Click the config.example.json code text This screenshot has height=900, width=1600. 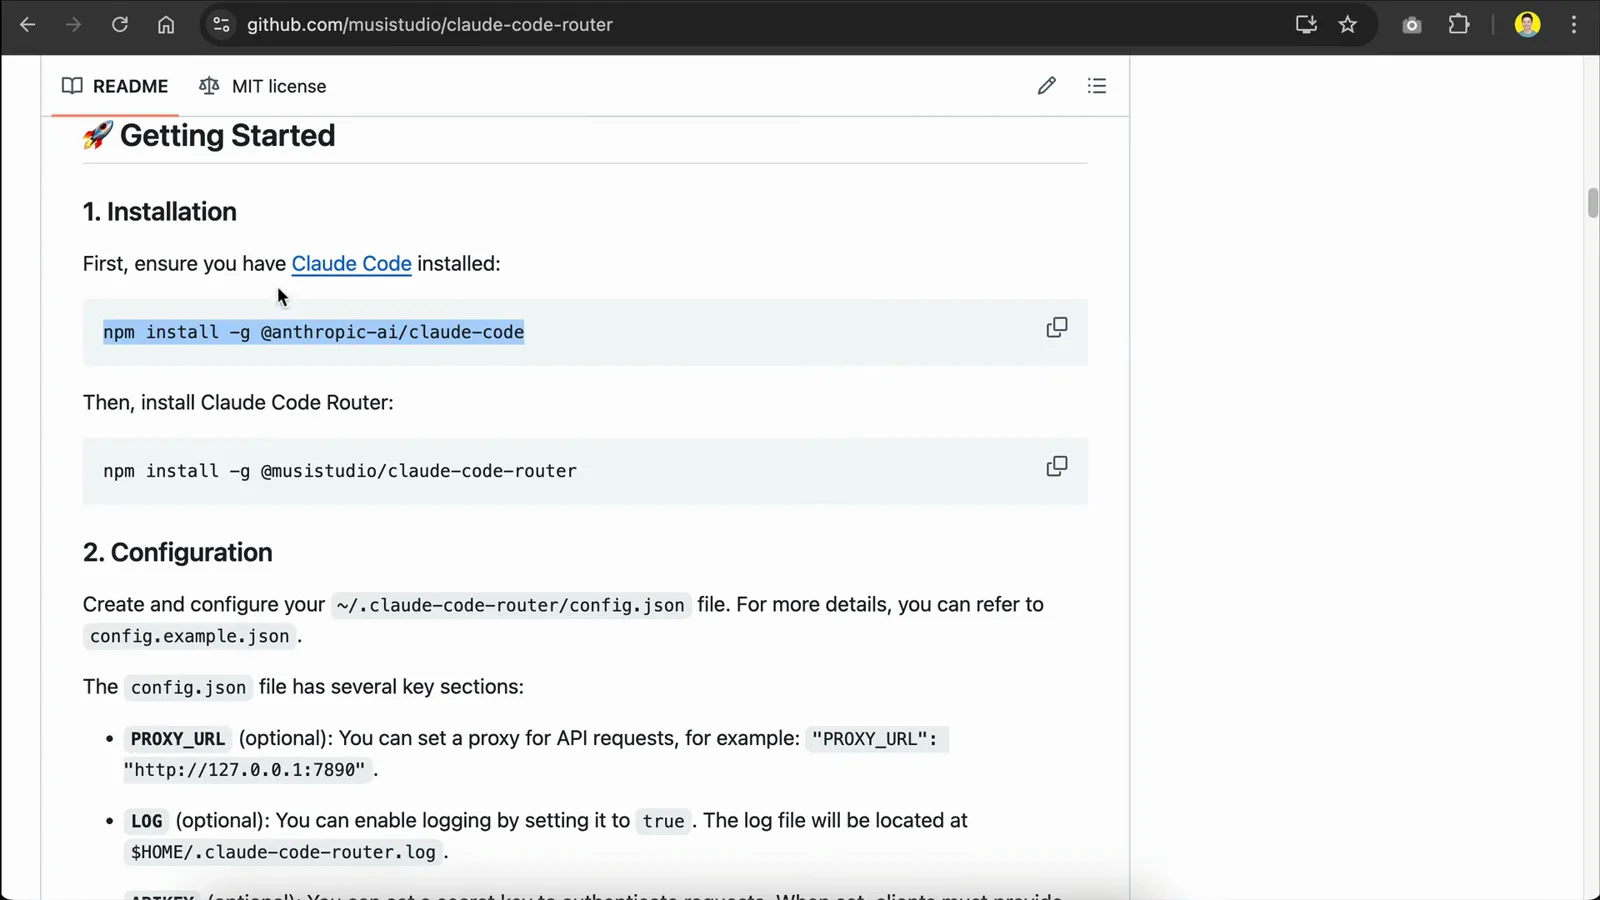[x=190, y=636]
